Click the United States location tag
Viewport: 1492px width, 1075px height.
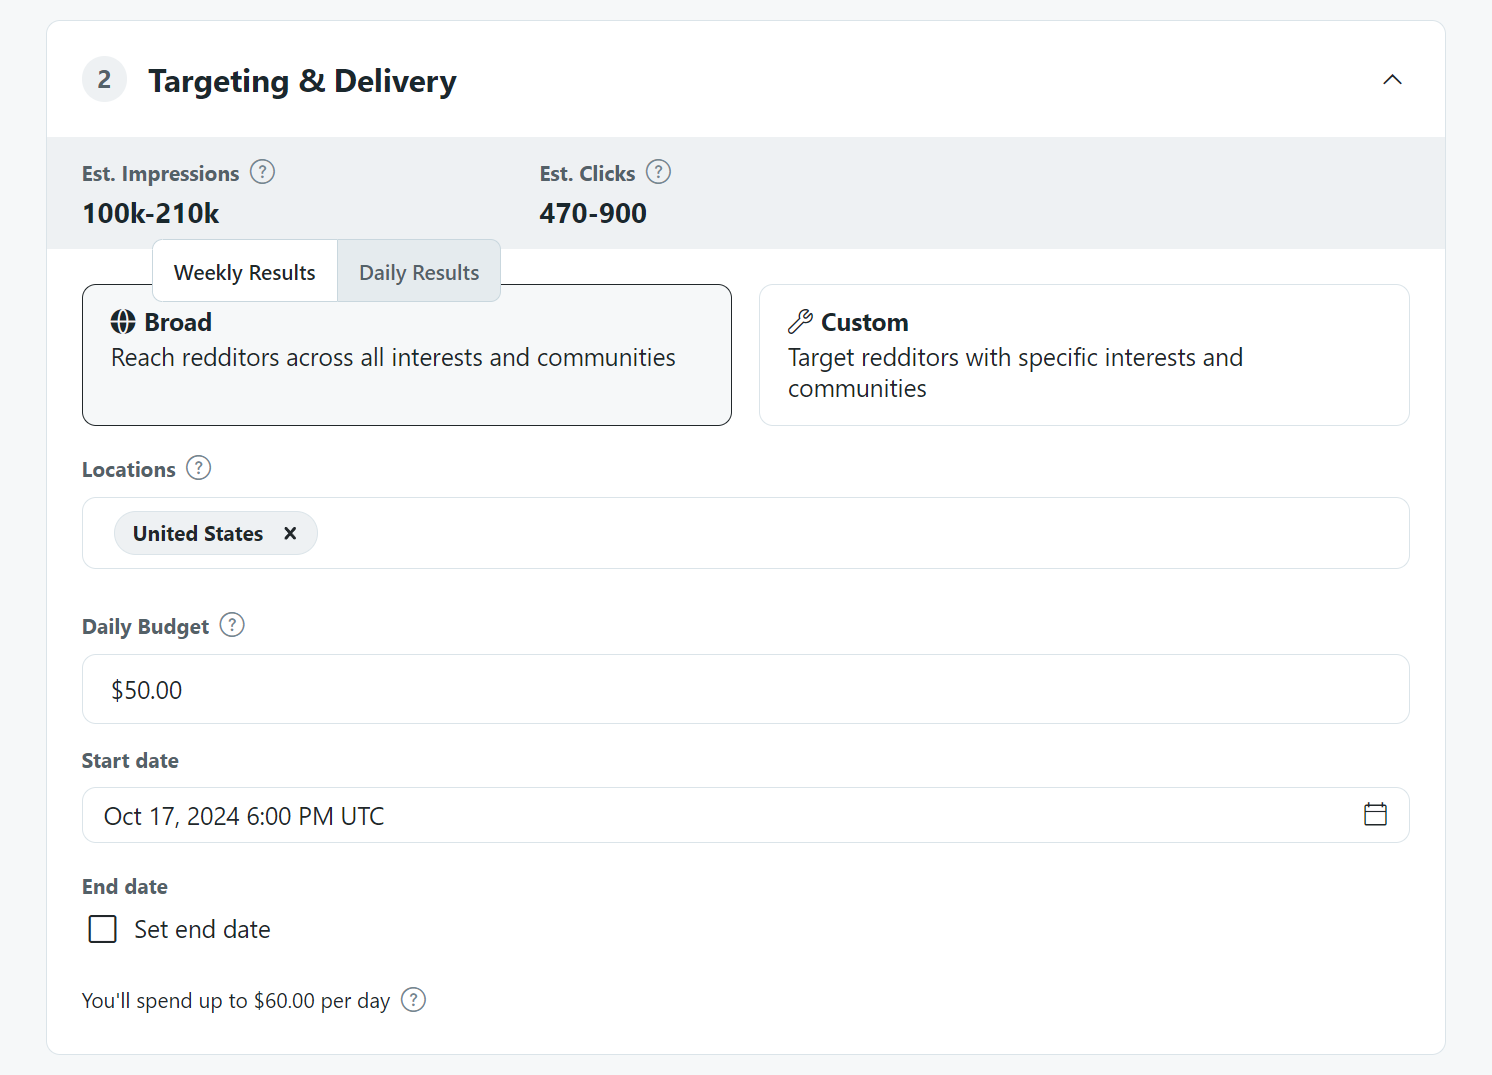[x=216, y=533]
